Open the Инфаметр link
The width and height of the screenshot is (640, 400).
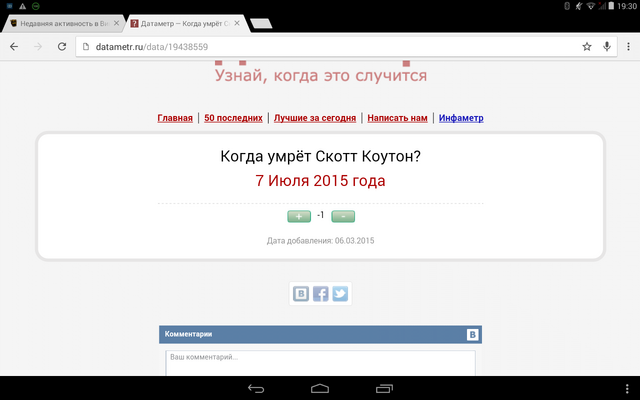461,118
